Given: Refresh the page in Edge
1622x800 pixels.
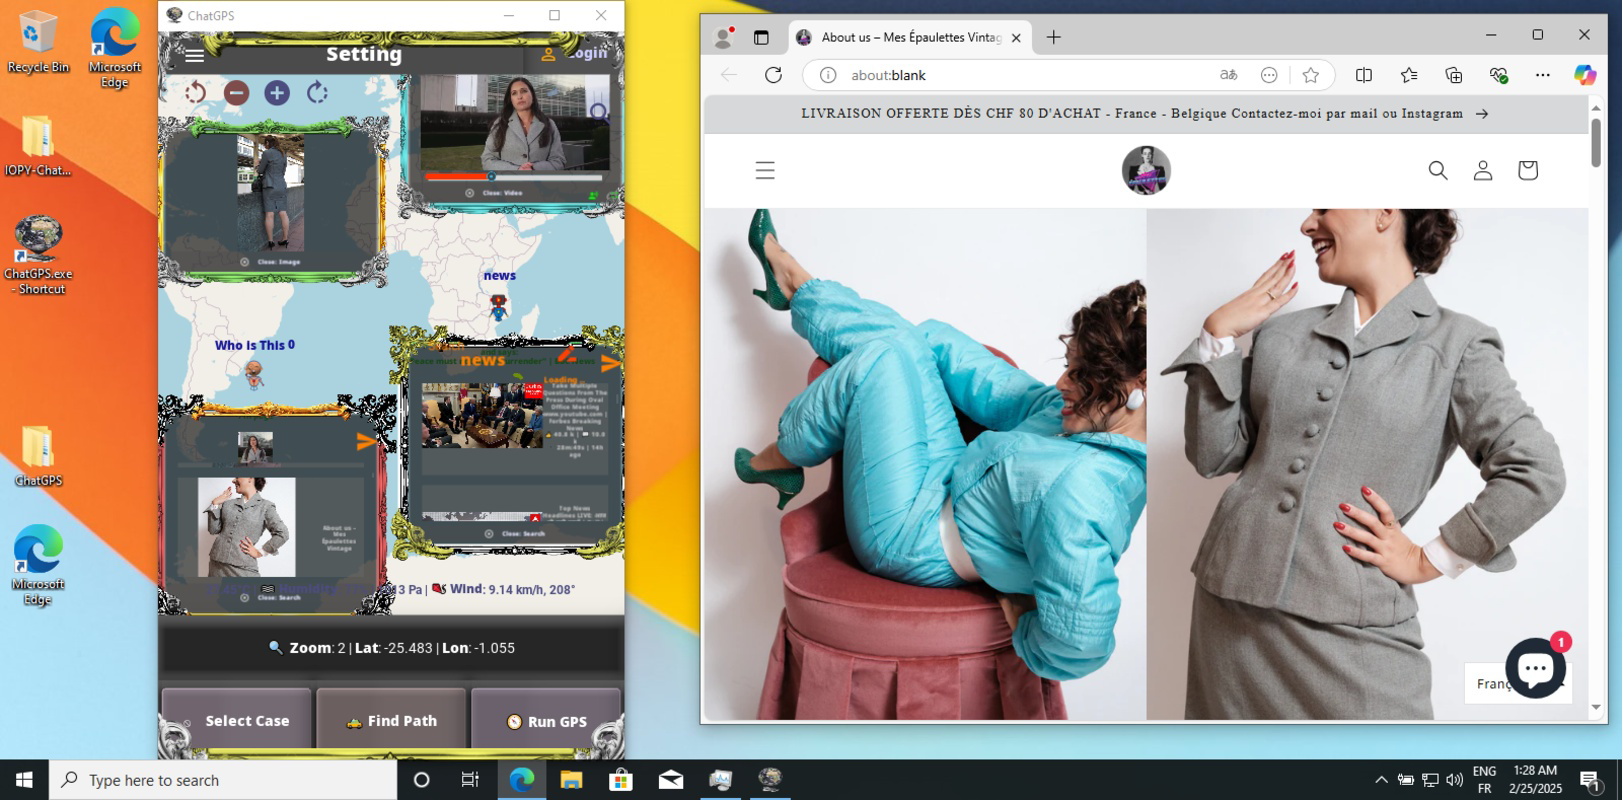Looking at the screenshot, I should tap(773, 75).
